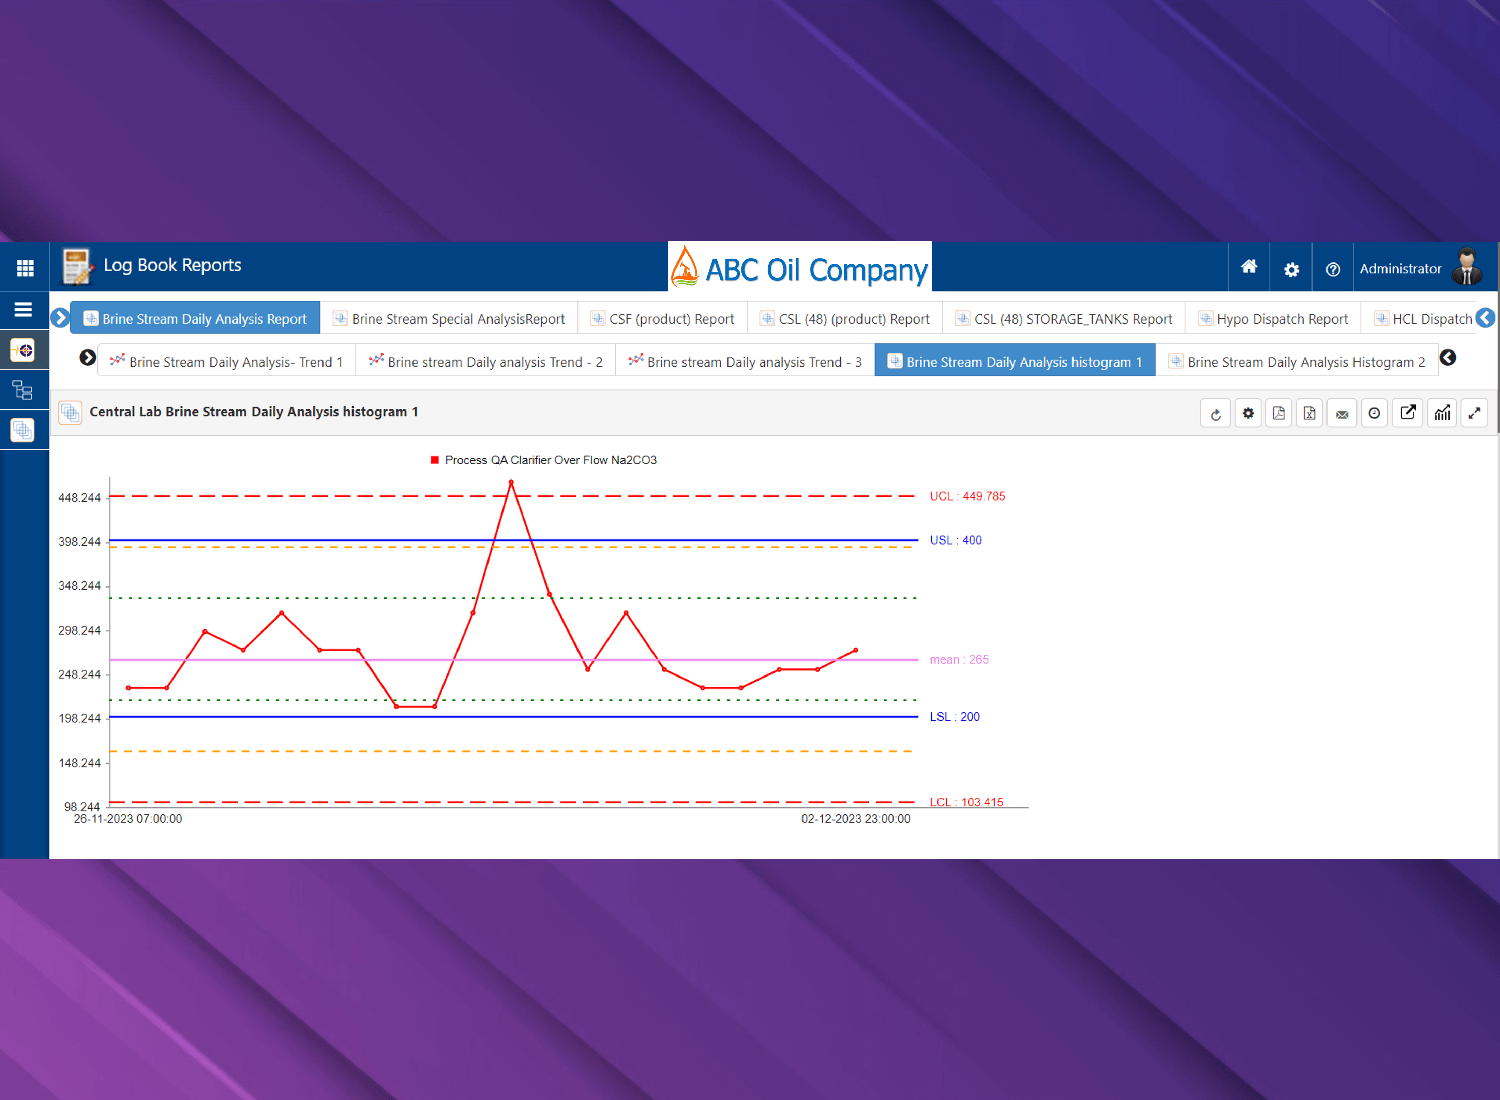Export the report to Excel
The image size is (1500, 1100).
tap(1310, 414)
